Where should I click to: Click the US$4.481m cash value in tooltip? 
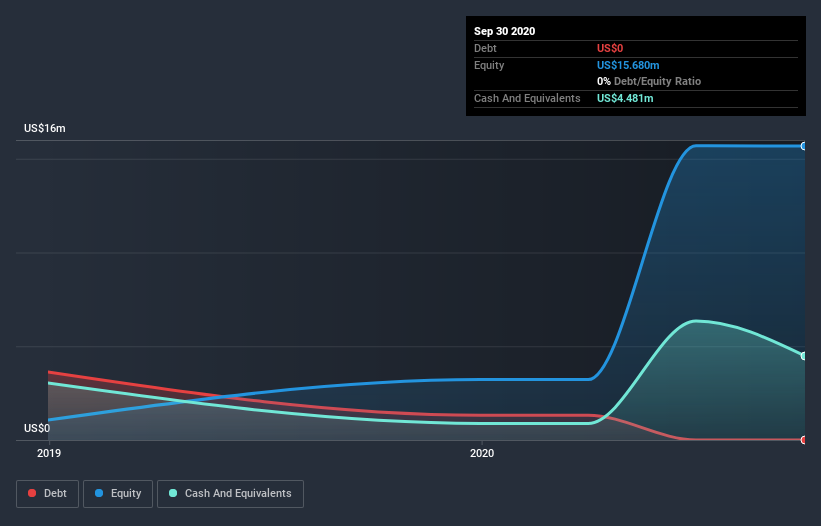625,98
